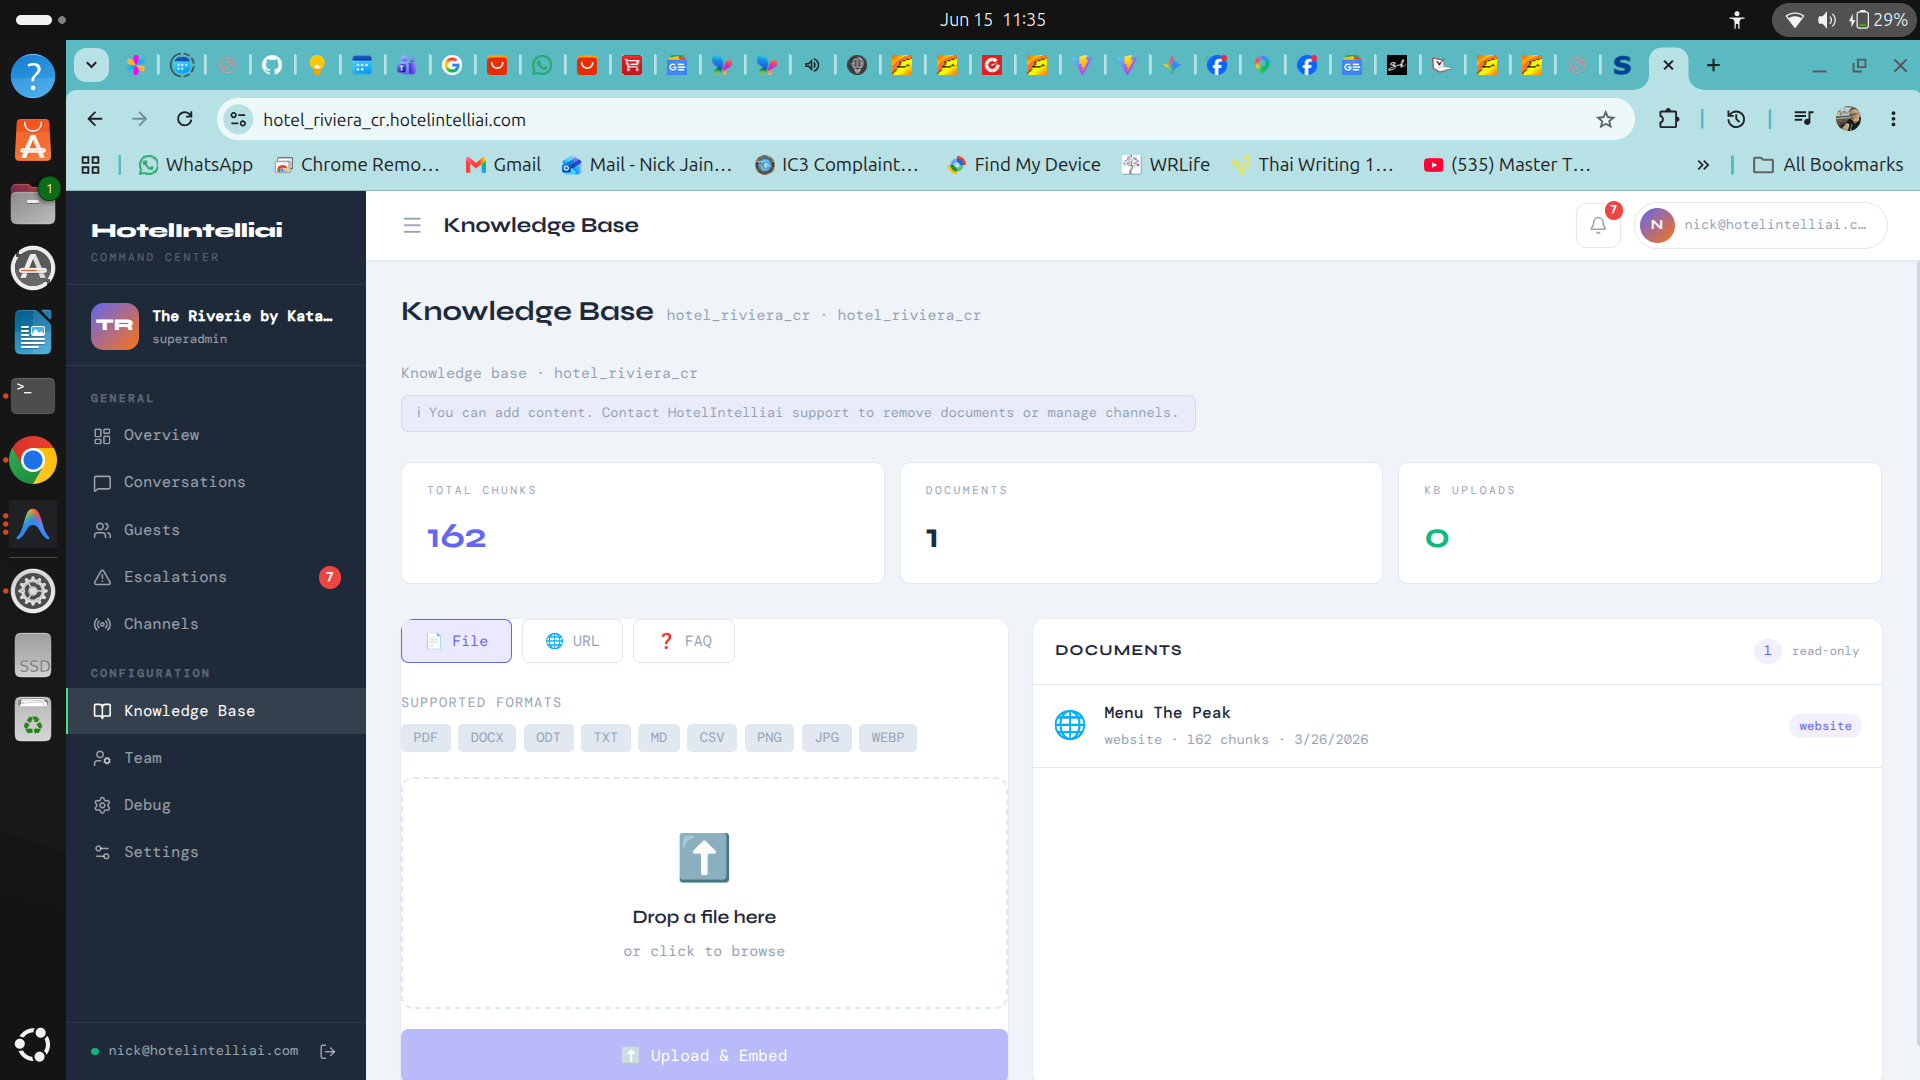1920x1080 pixels.
Task: Open the media control playlist icon
Action: pyautogui.click(x=1803, y=119)
